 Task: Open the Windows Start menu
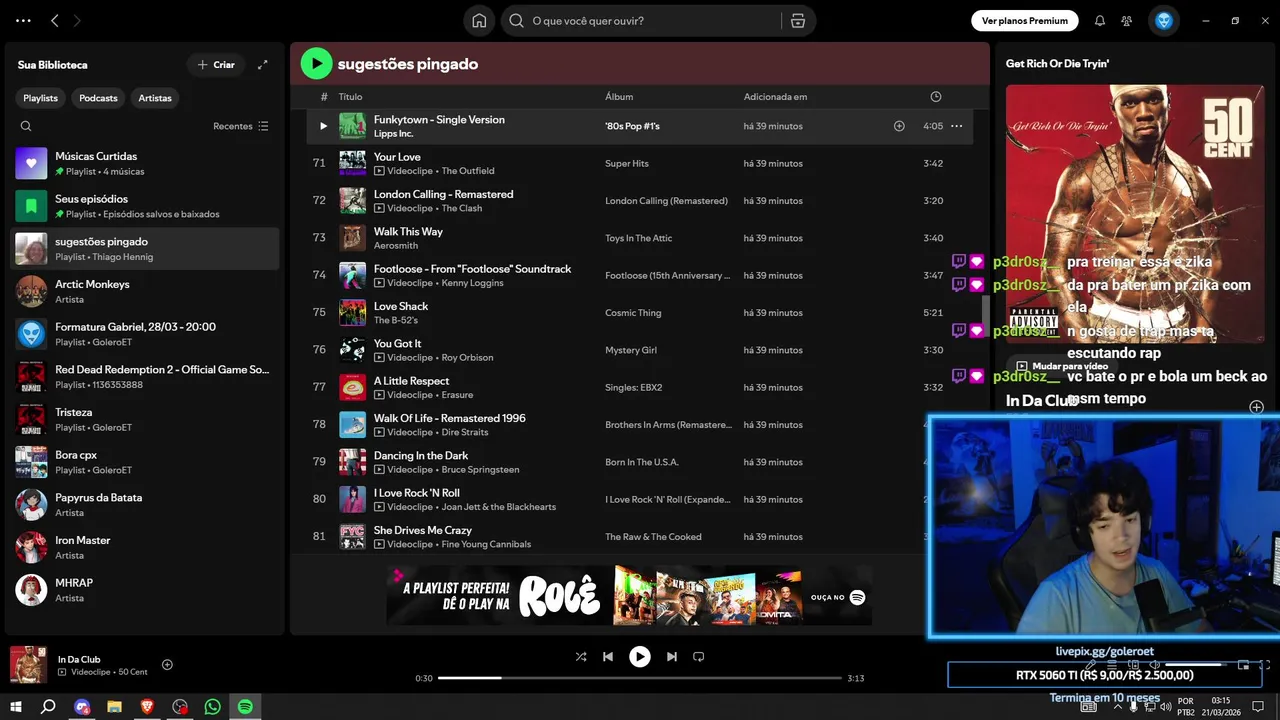pos(16,707)
